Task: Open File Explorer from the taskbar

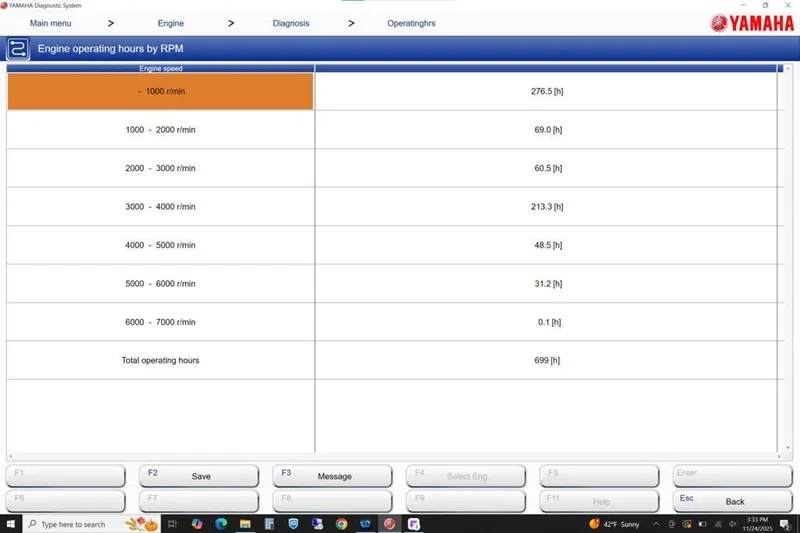Action: [x=245, y=523]
